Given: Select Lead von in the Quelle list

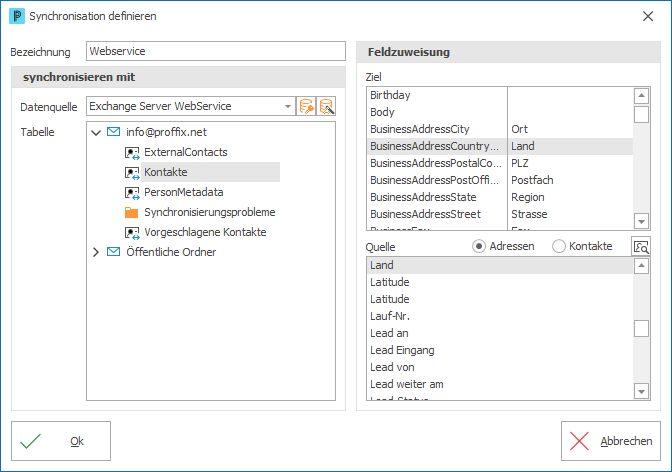Looking at the screenshot, I should coord(500,367).
